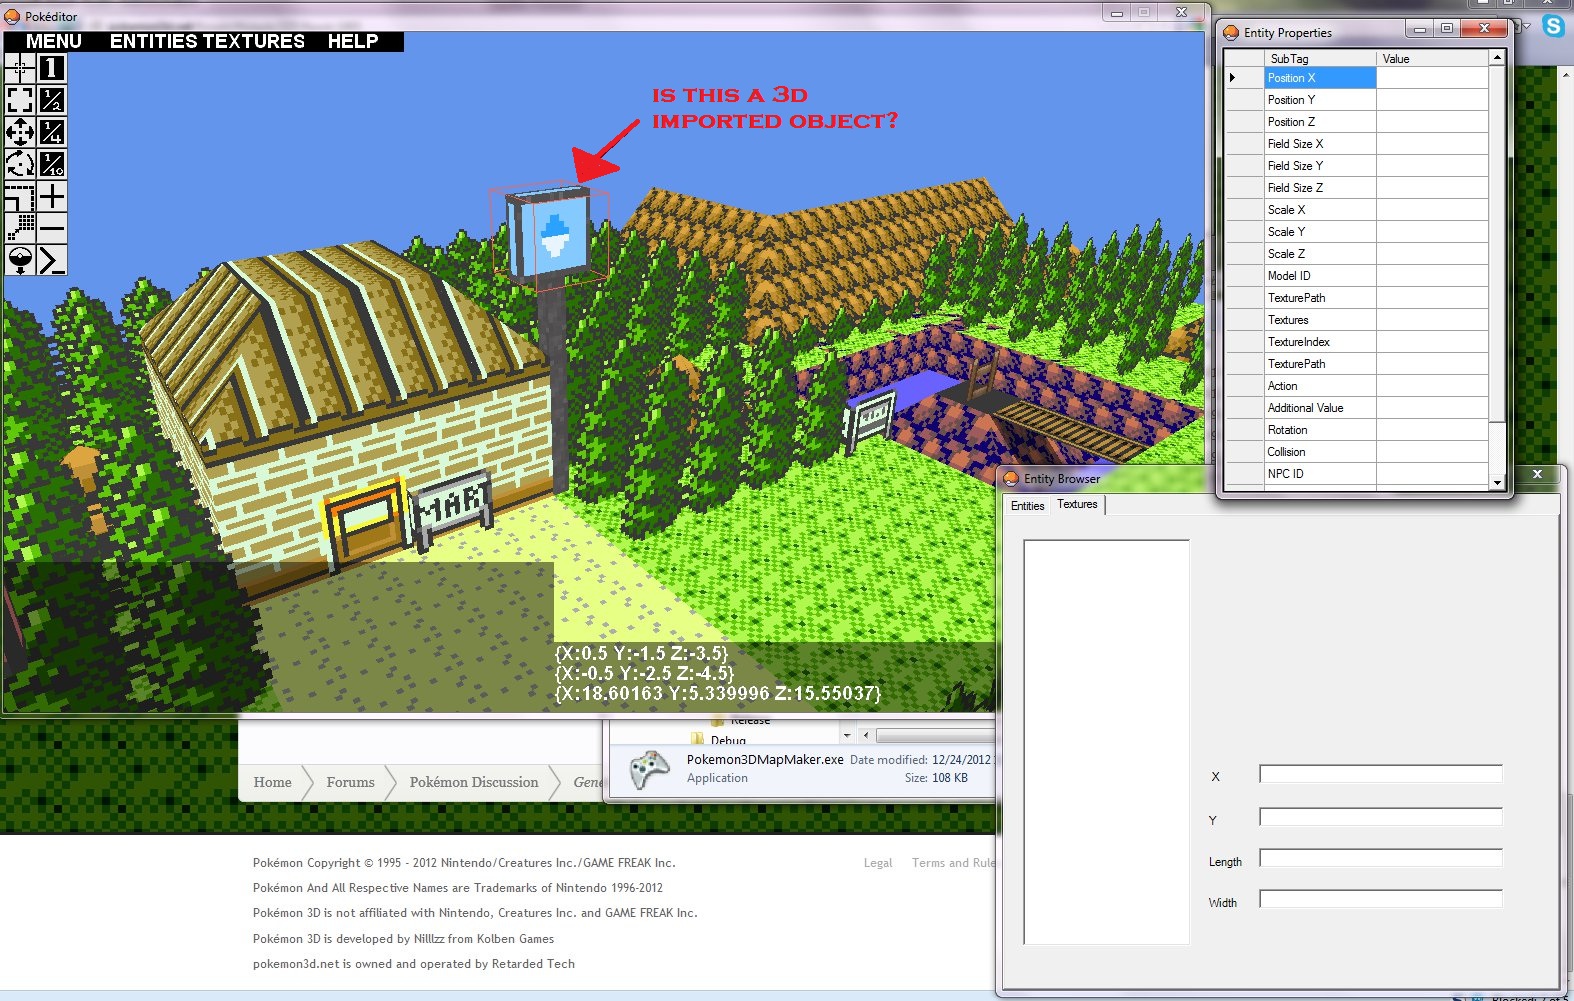Select the Textures property row
This screenshot has width=1574, height=1001.
pos(1356,320)
